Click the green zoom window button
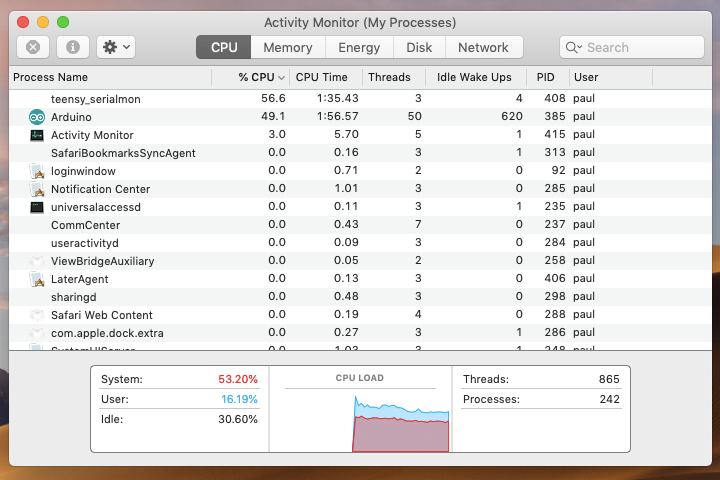The height and width of the screenshot is (480, 720). pos(63,22)
